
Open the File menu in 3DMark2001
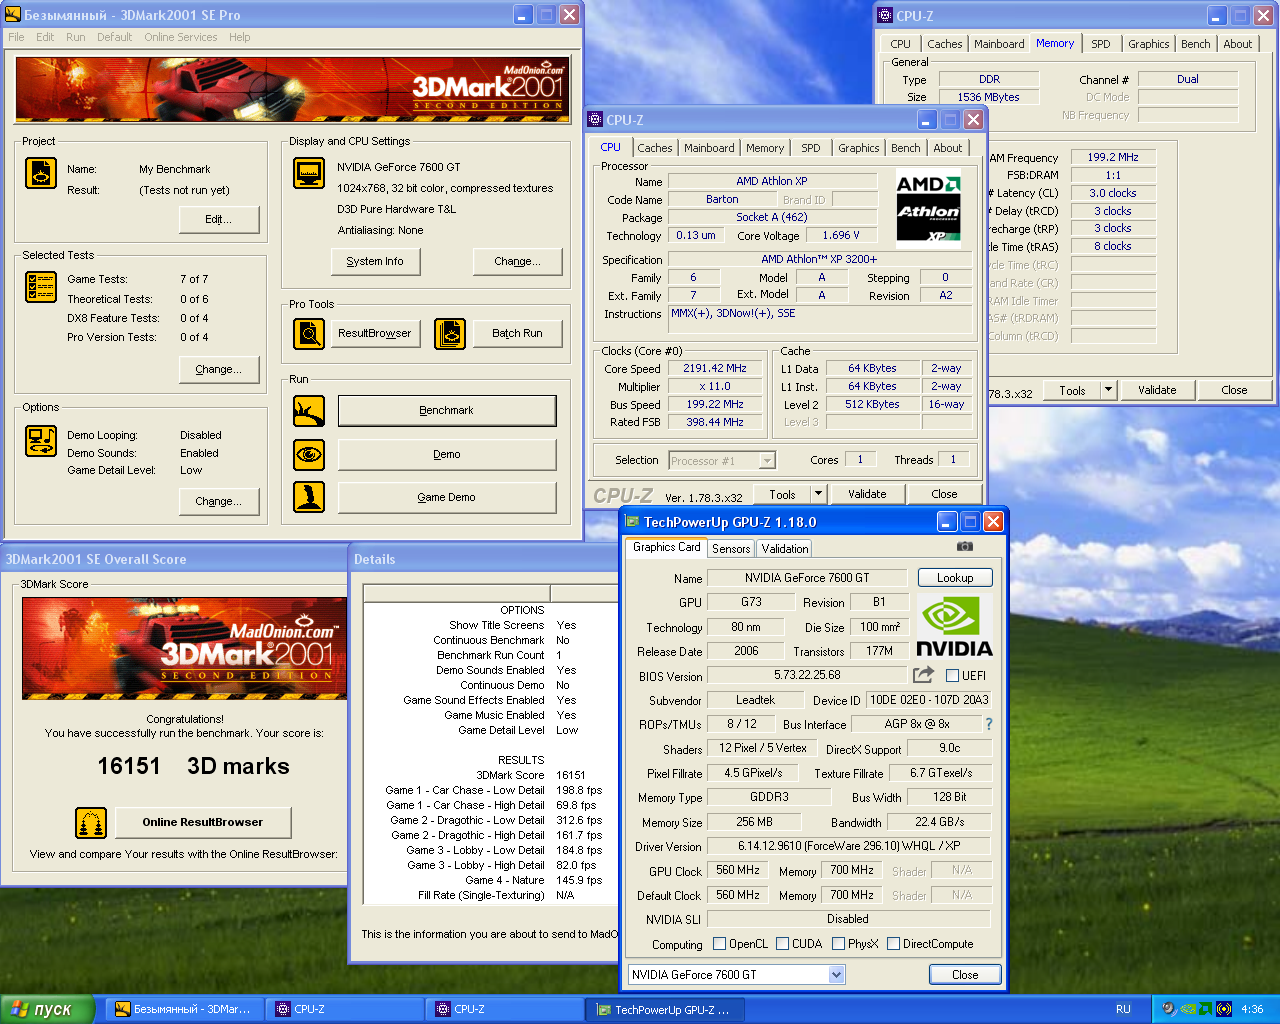(x=17, y=37)
